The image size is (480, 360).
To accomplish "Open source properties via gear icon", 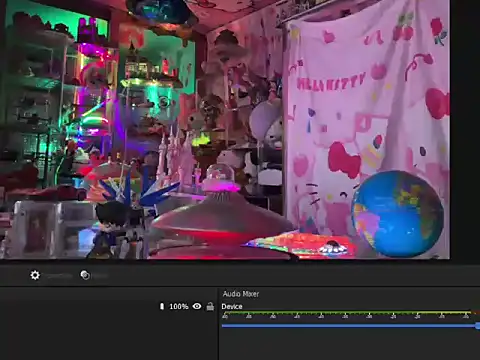I will 35,275.
